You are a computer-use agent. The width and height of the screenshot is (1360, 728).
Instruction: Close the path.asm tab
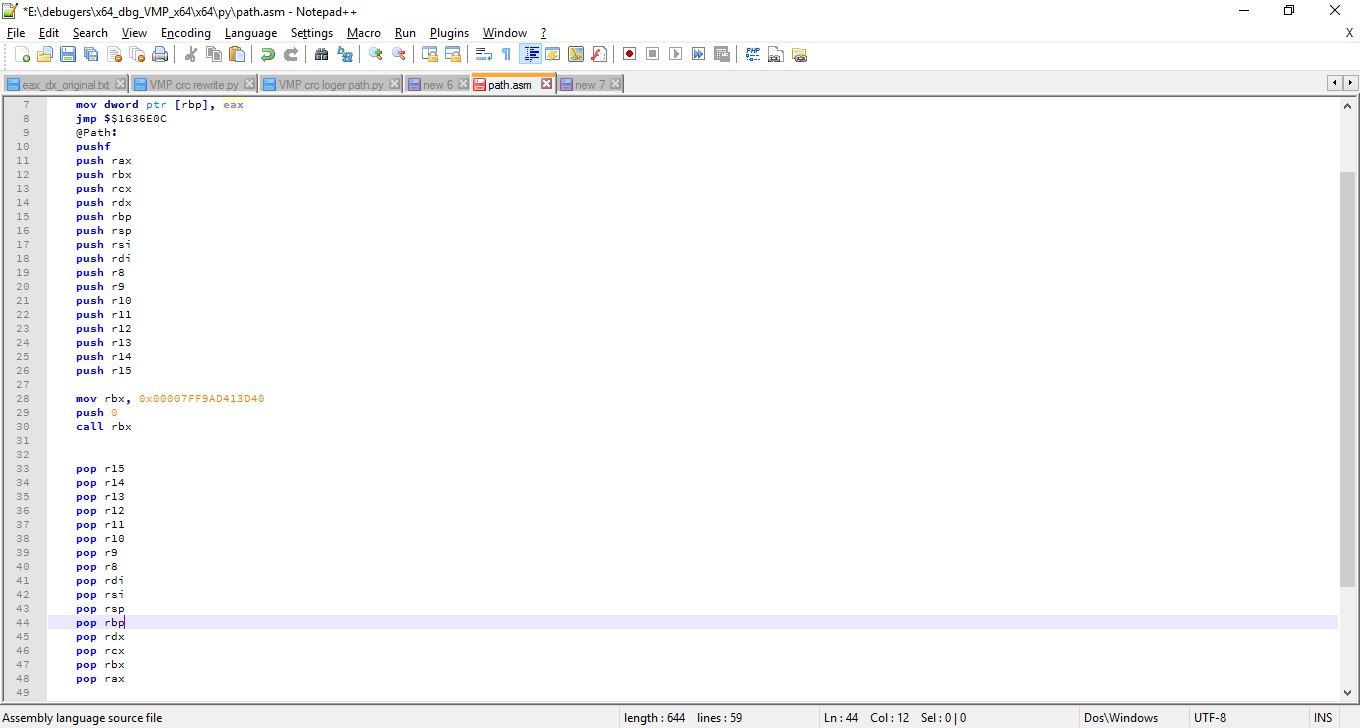(x=546, y=84)
